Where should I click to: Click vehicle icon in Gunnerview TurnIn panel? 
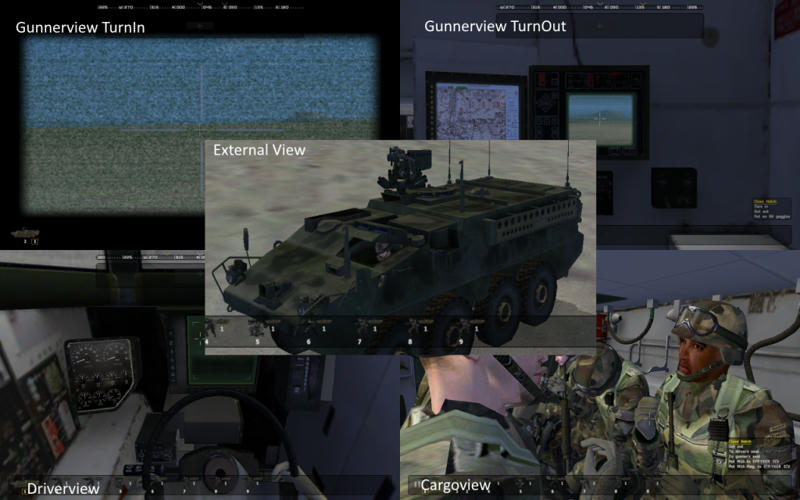pyautogui.click(x=25, y=233)
